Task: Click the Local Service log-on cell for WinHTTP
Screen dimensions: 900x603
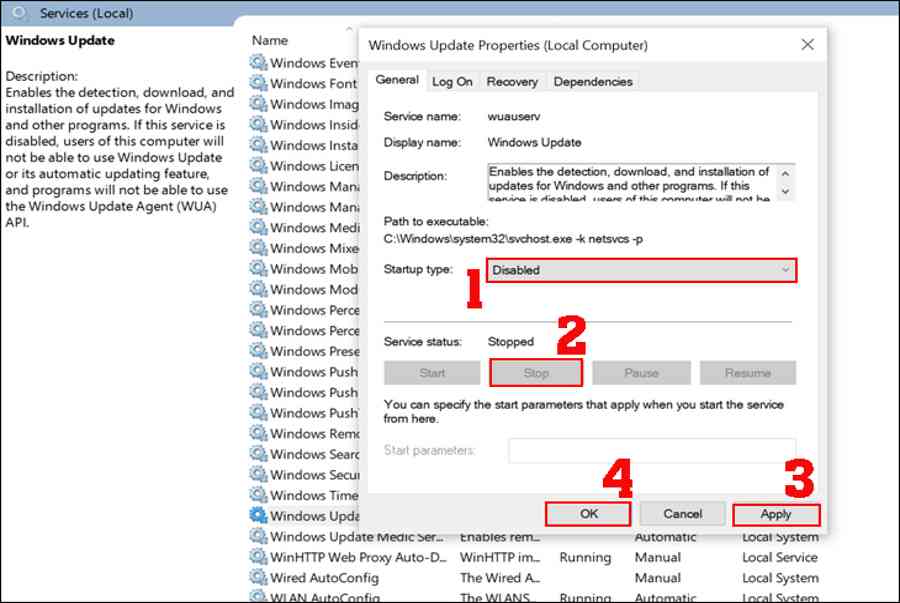Action: point(779,557)
